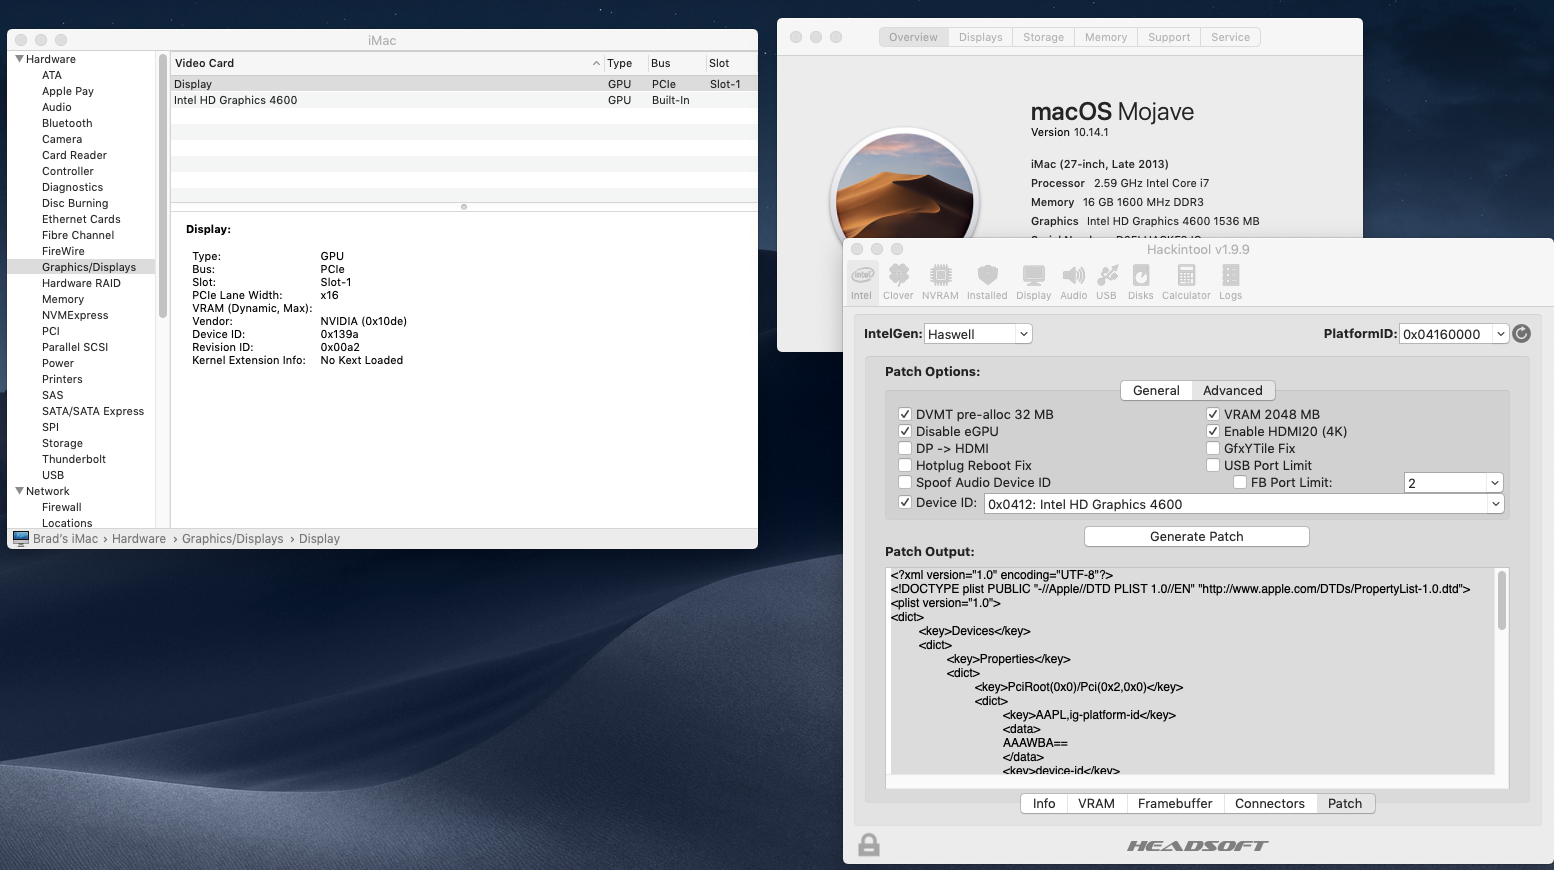Uncheck Disable eGPU option
The width and height of the screenshot is (1554, 870).
click(904, 431)
